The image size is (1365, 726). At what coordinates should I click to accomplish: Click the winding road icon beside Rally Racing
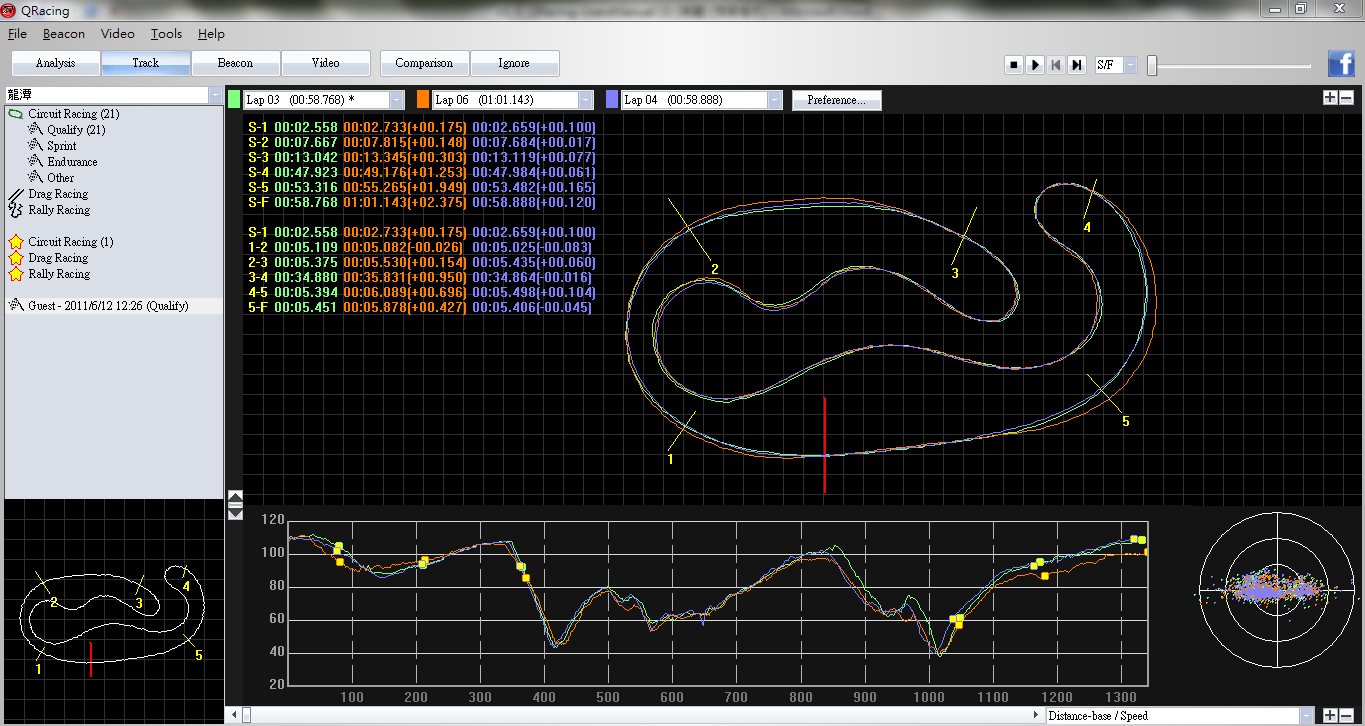16,210
